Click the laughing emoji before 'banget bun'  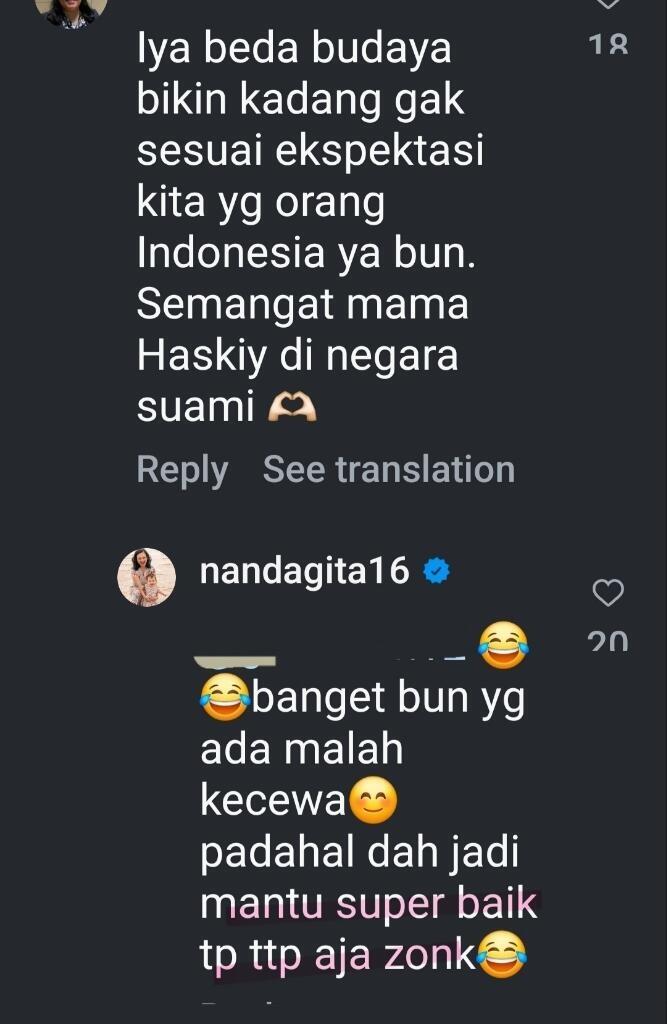223,697
